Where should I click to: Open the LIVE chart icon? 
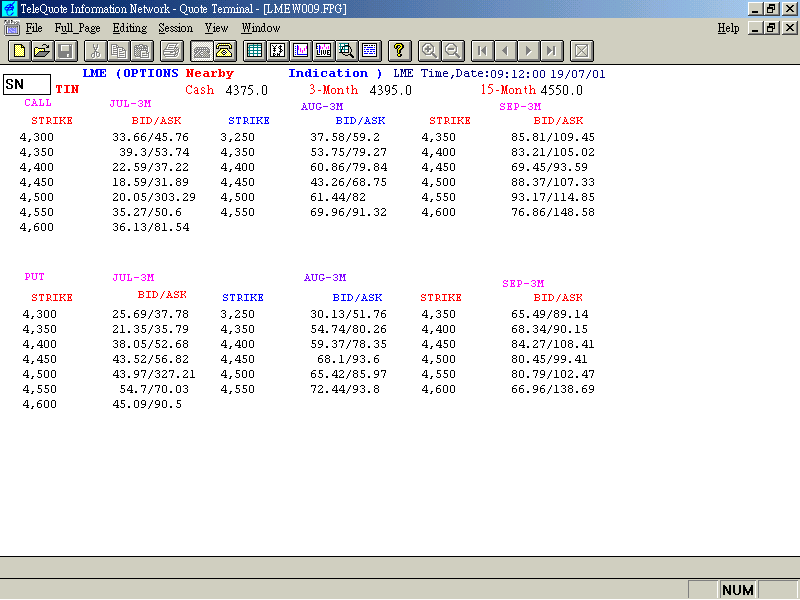[323, 51]
